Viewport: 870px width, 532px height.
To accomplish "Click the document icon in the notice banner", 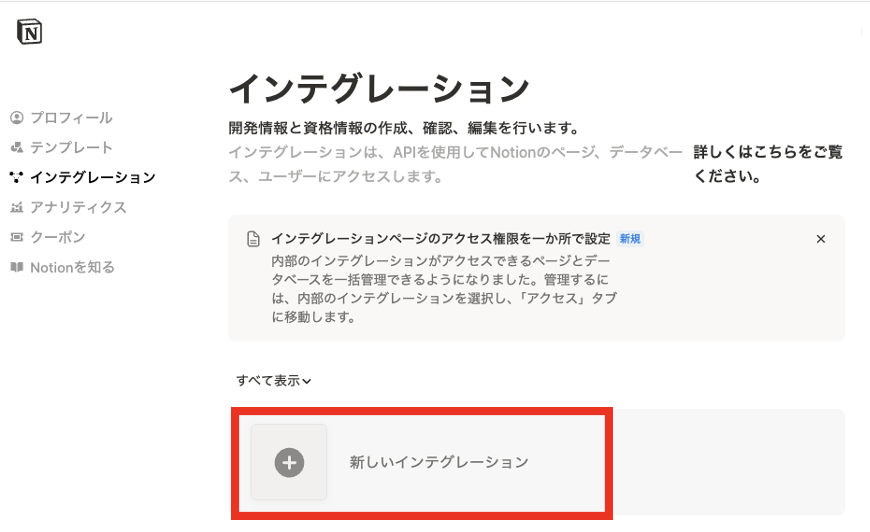I will [254, 240].
